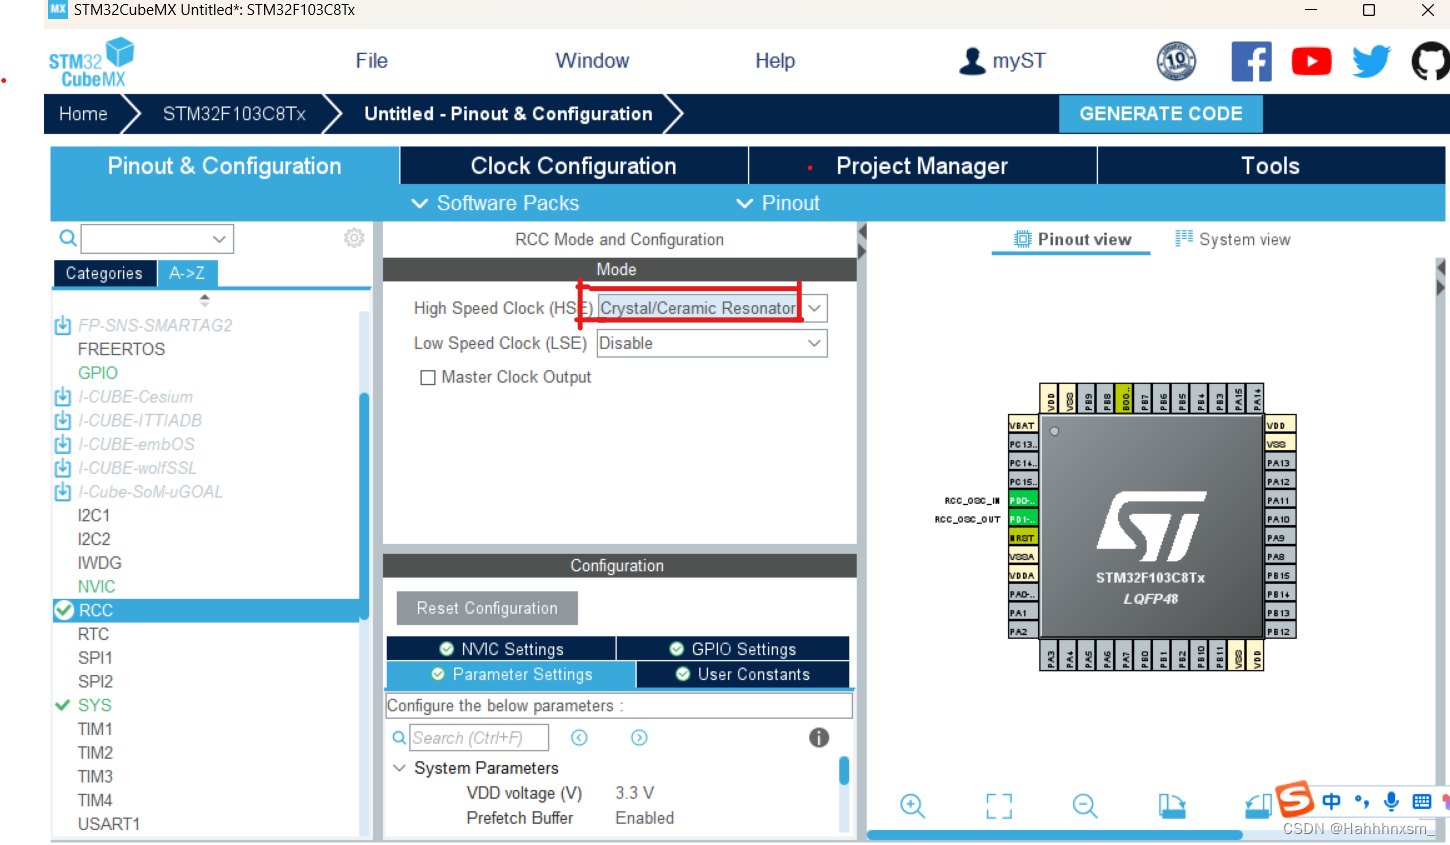
Task: Expand the Software Packs menu
Action: point(496,203)
